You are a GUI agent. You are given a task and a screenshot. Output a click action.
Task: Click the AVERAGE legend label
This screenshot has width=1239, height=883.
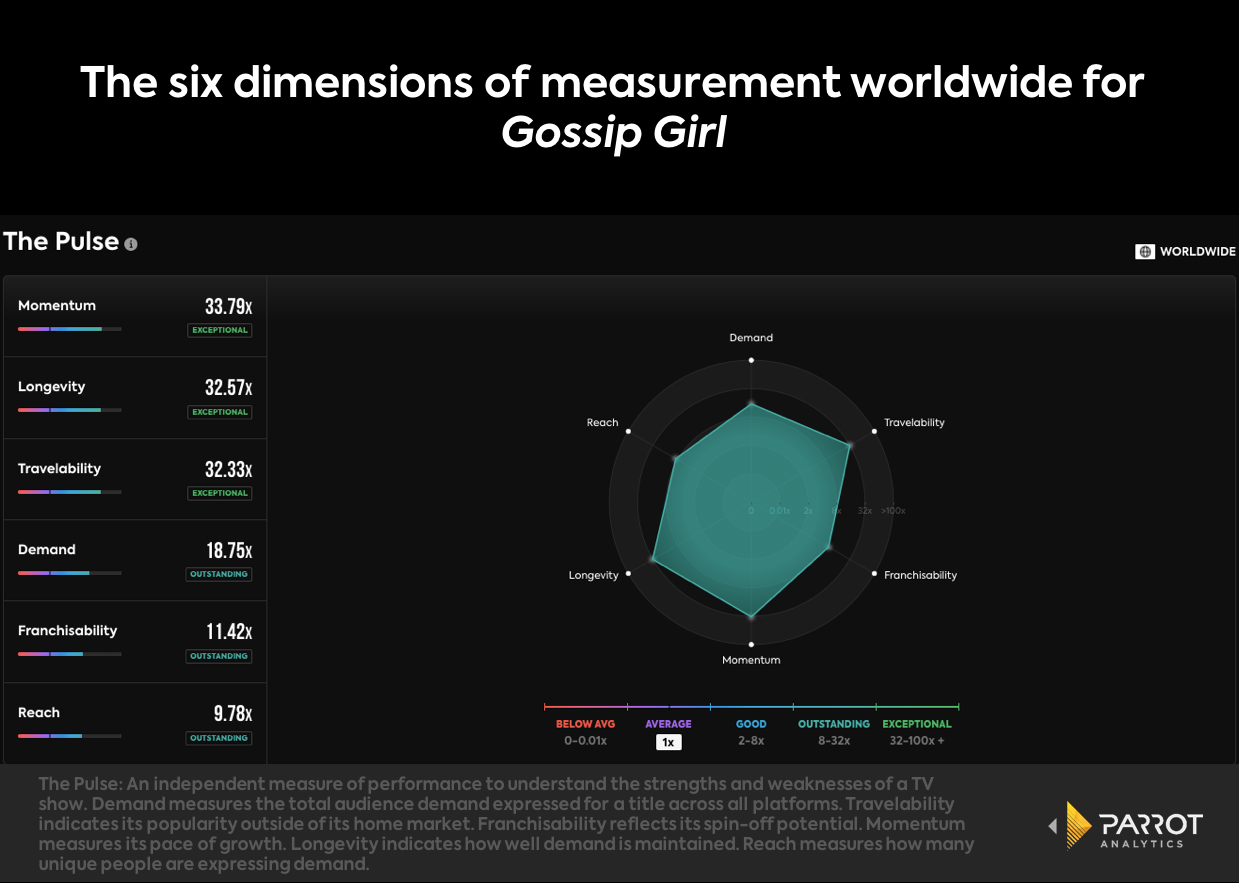pos(668,724)
